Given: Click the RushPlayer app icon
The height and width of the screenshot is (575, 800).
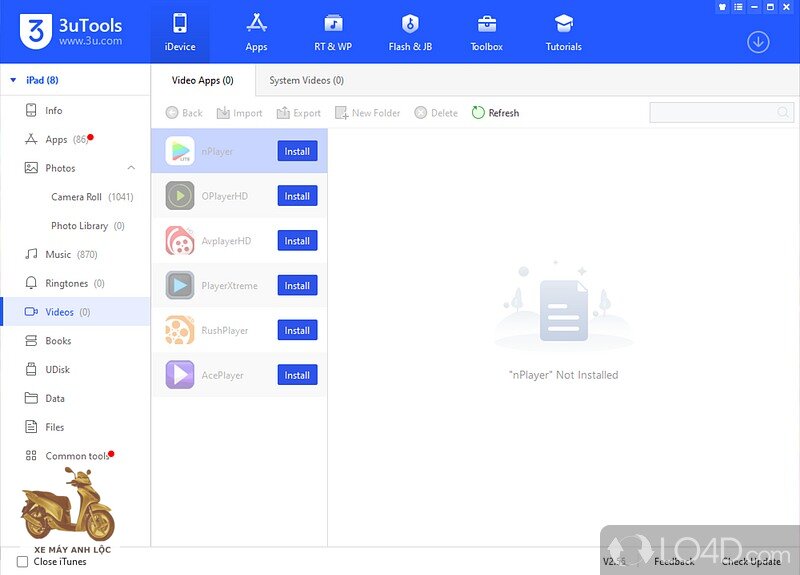Looking at the screenshot, I should pyautogui.click(x=180, y=330).
